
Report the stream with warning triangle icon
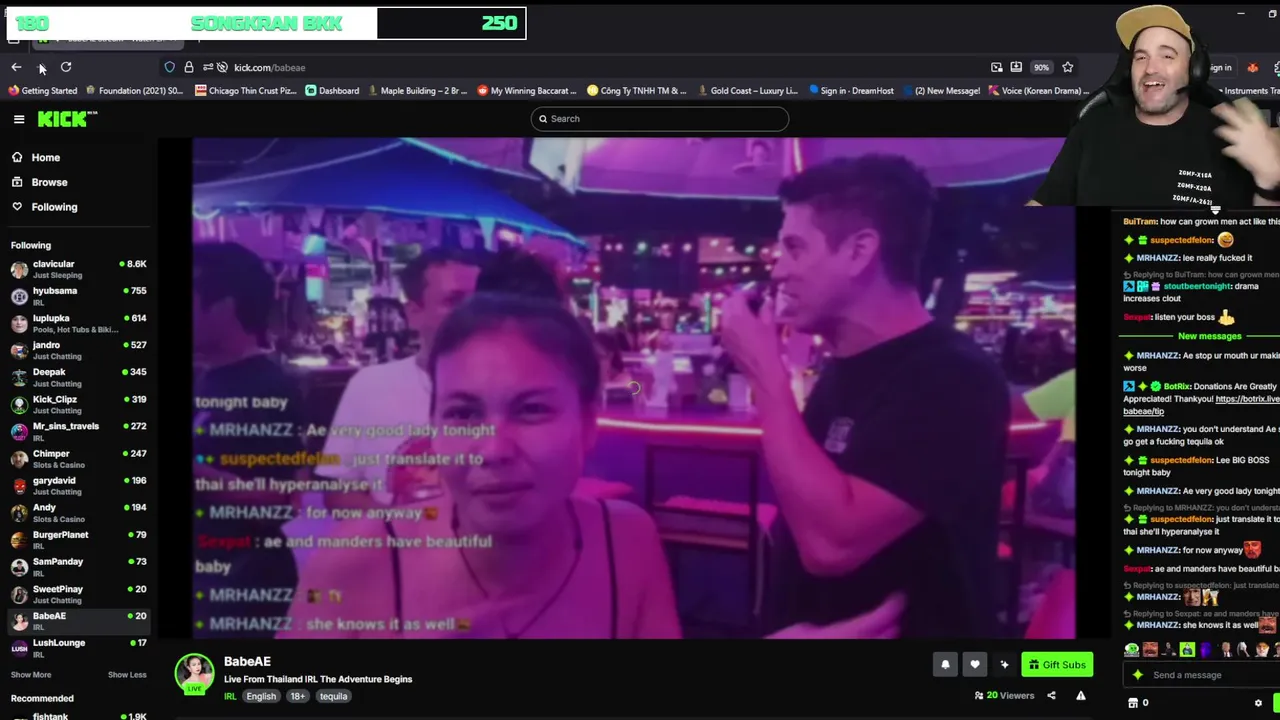tap(1081, 696)
